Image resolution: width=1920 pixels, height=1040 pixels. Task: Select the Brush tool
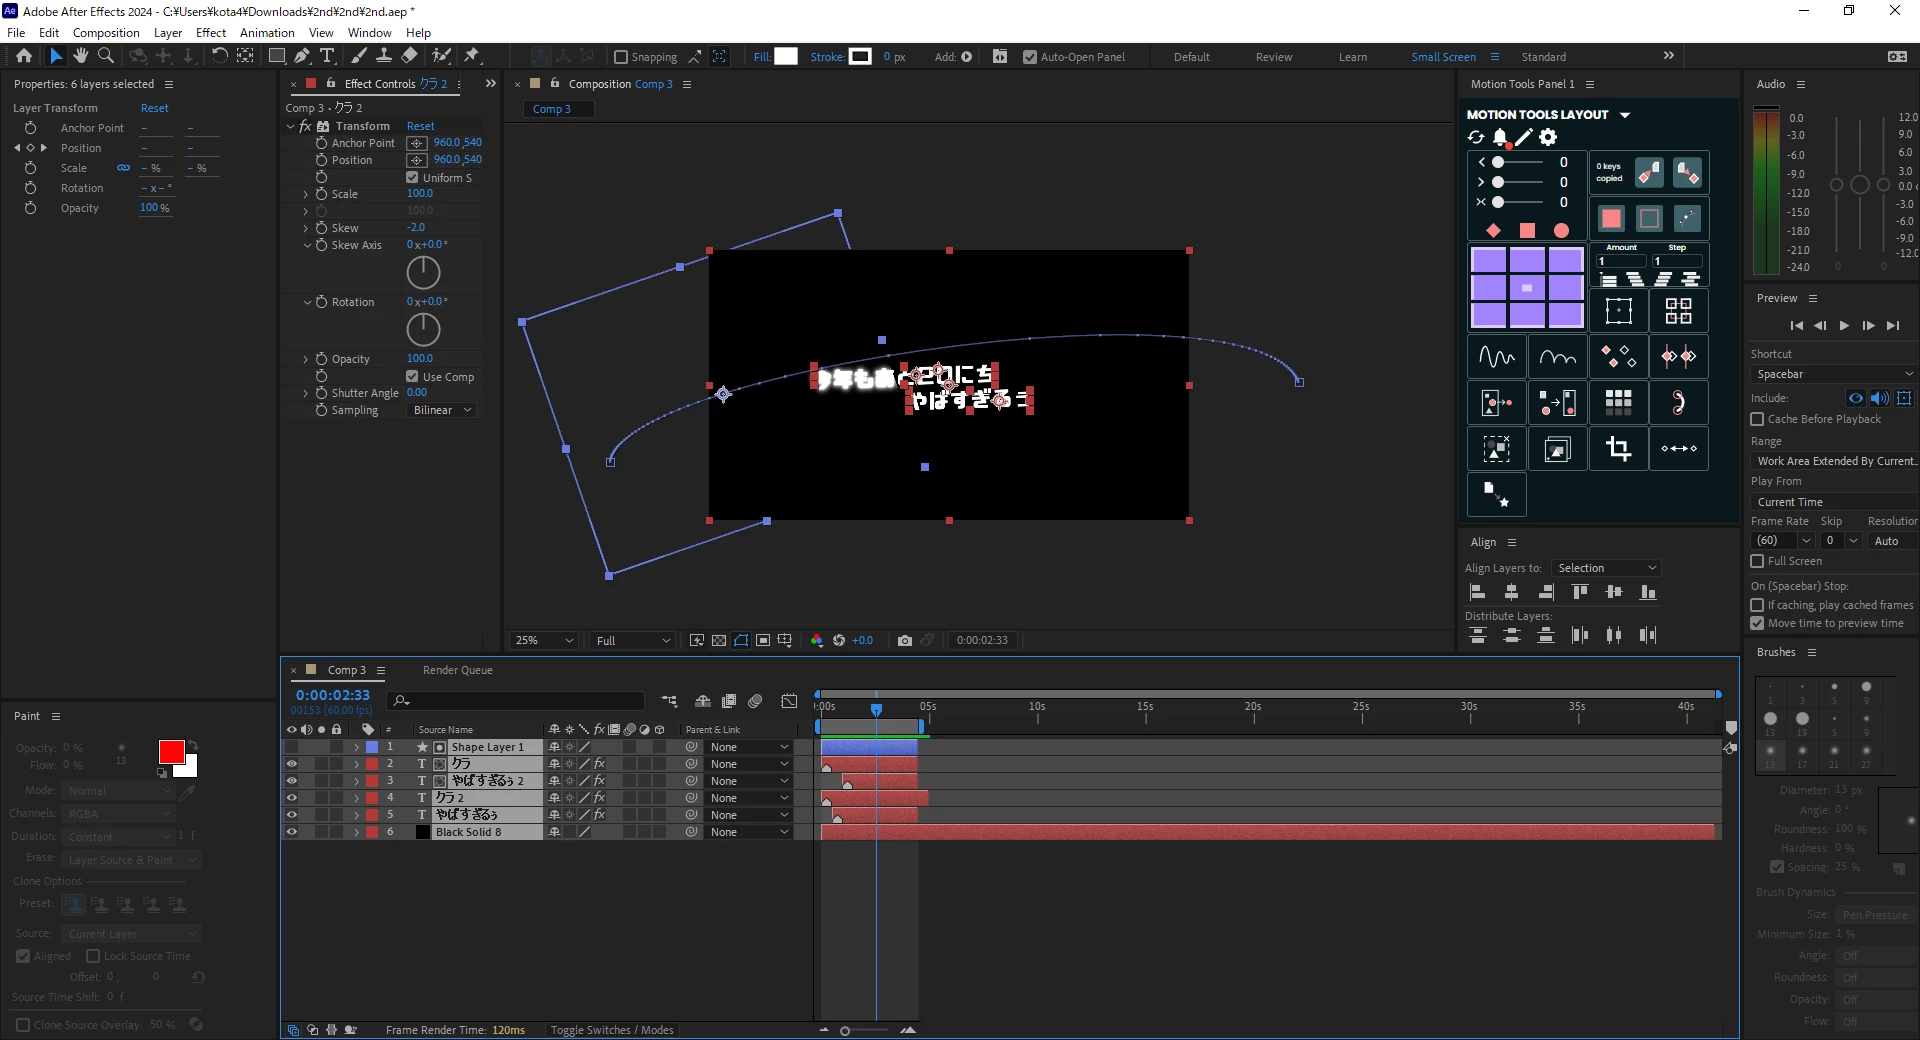359,56
